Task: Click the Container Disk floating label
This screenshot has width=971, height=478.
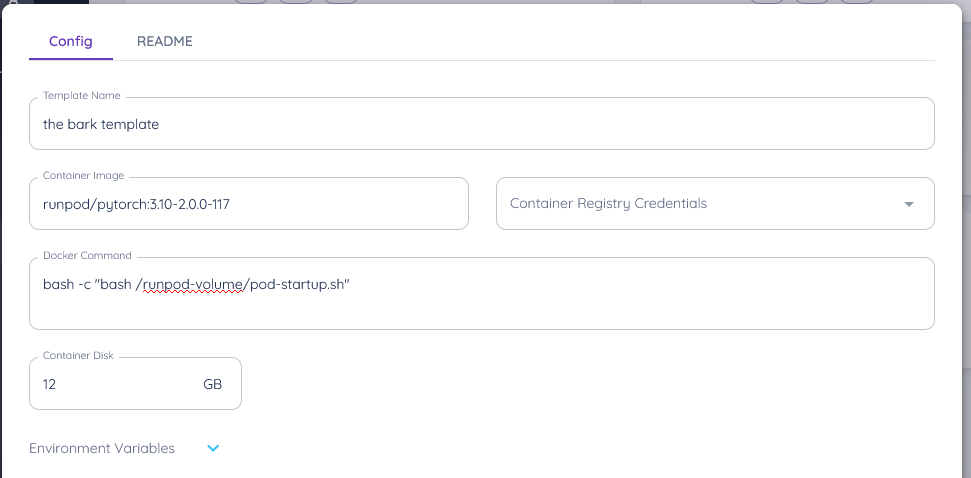Action: pyautogui.click(x=80, y=356)
